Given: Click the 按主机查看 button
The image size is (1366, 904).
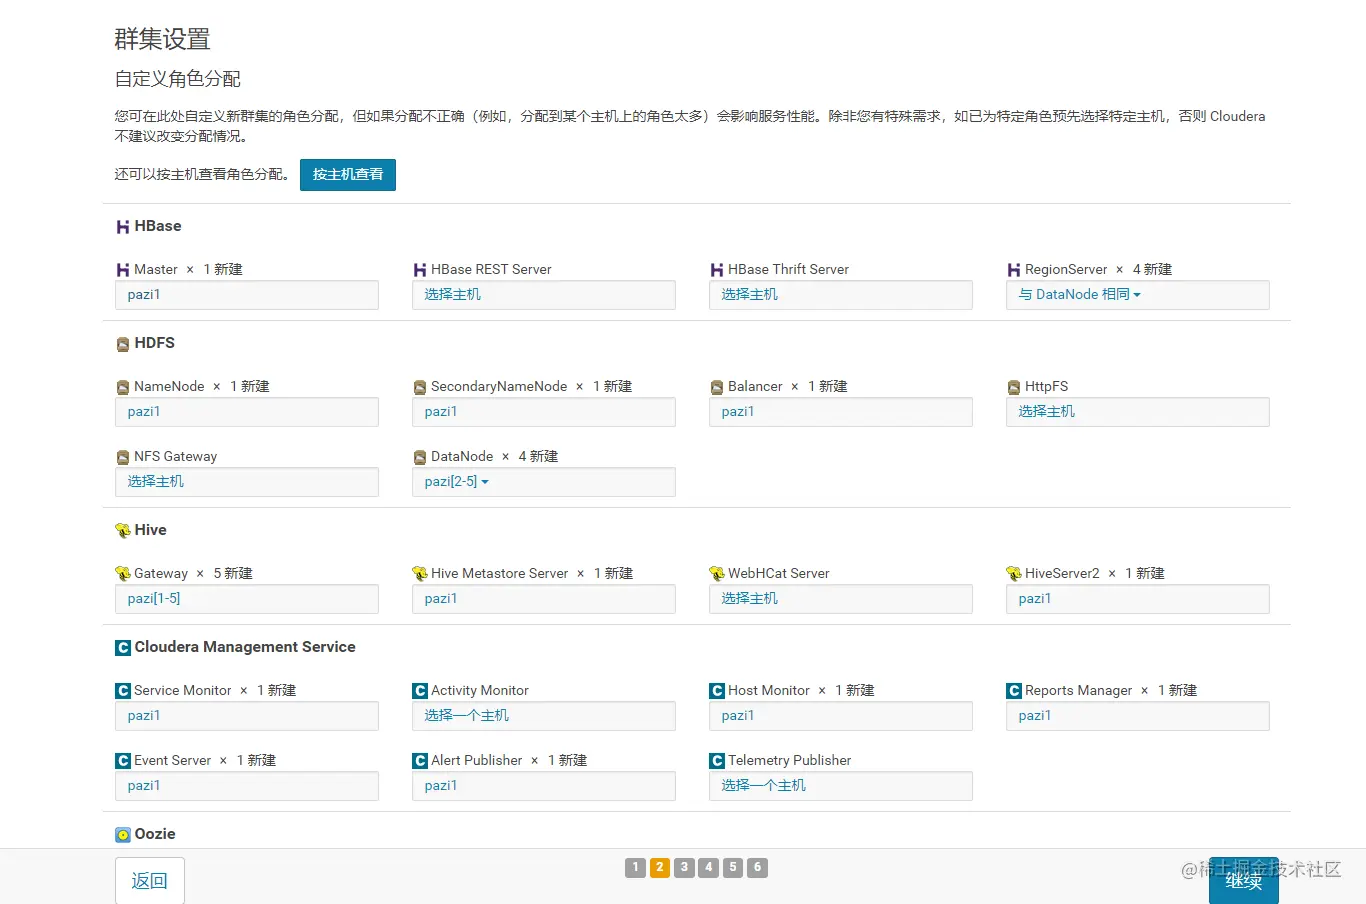Looking at the screenshot, I should (348, 174).
